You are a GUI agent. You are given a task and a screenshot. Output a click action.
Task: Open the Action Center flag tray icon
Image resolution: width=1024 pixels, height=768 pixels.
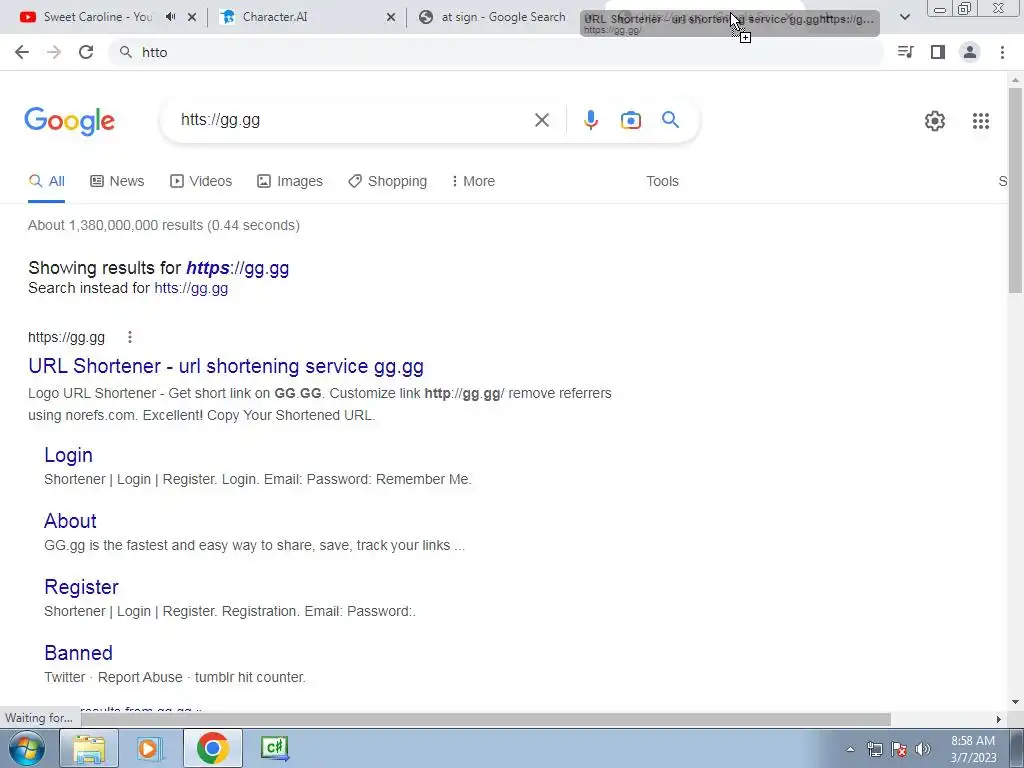point(899,749)
